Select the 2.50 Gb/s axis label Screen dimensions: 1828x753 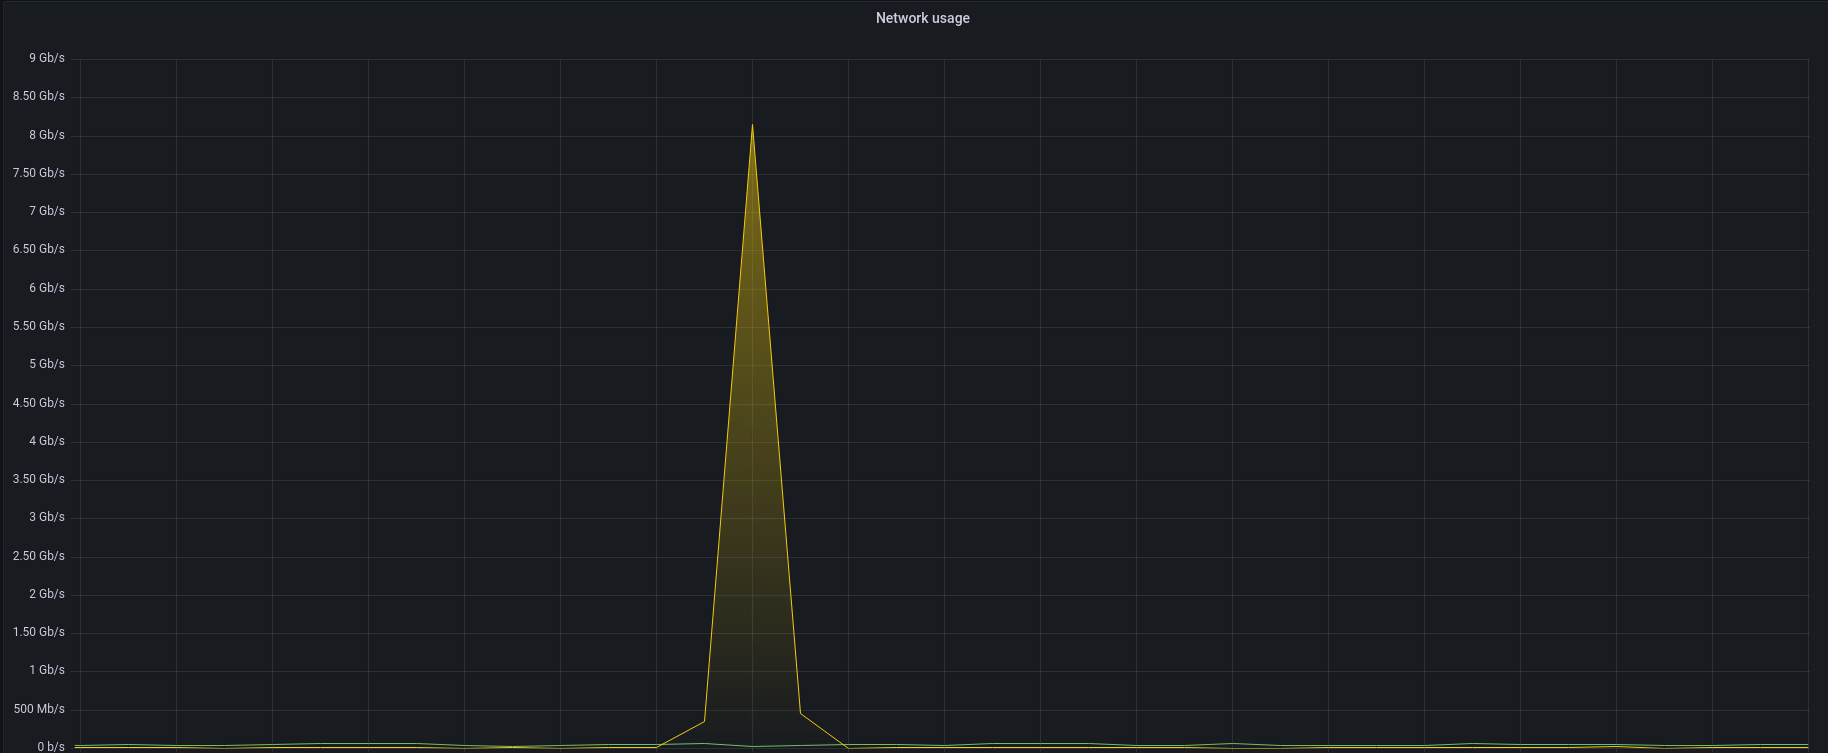[x=38, y=556]
